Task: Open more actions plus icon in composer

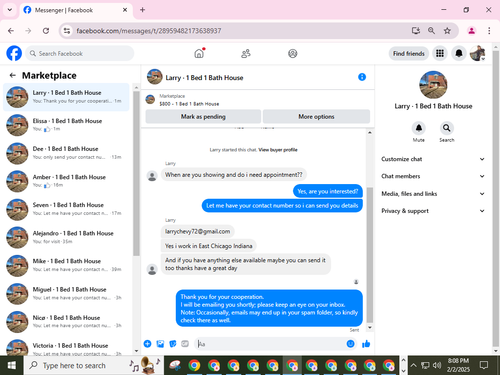Action: point(147,344)
